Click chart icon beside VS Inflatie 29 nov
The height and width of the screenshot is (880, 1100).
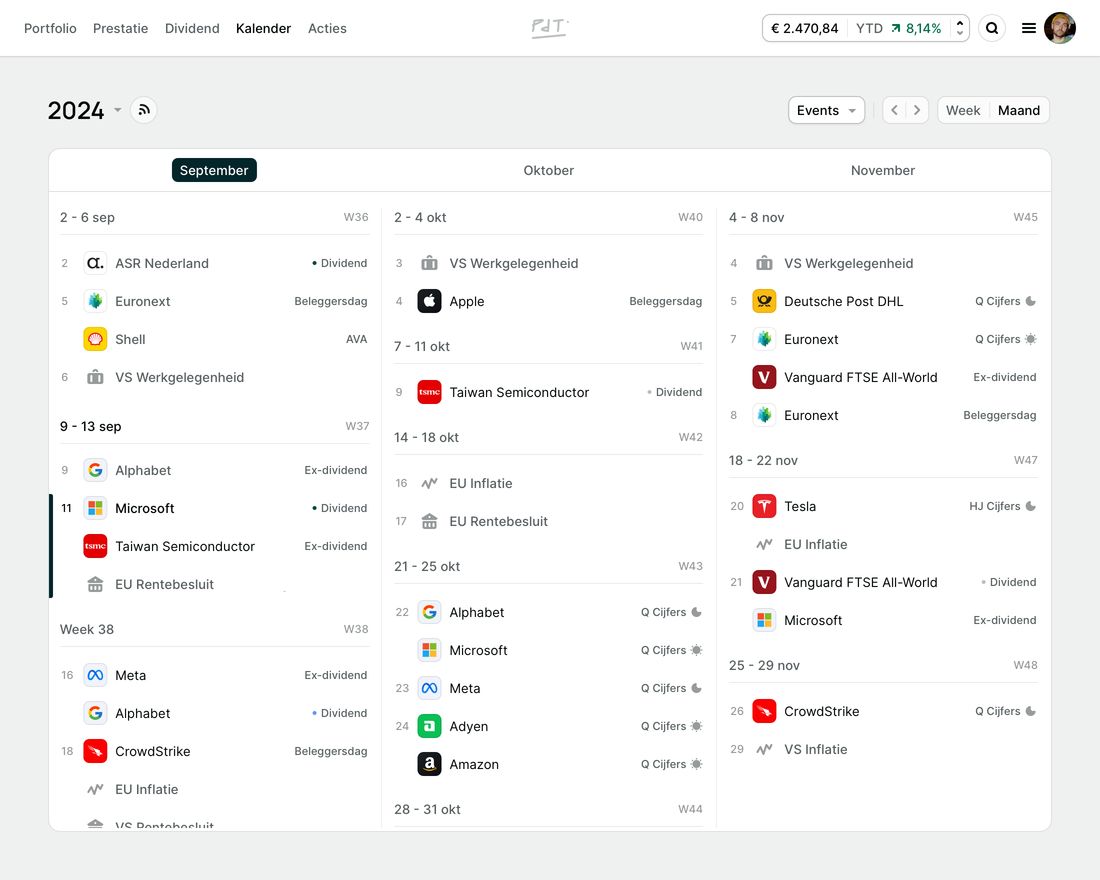(764, 749)
